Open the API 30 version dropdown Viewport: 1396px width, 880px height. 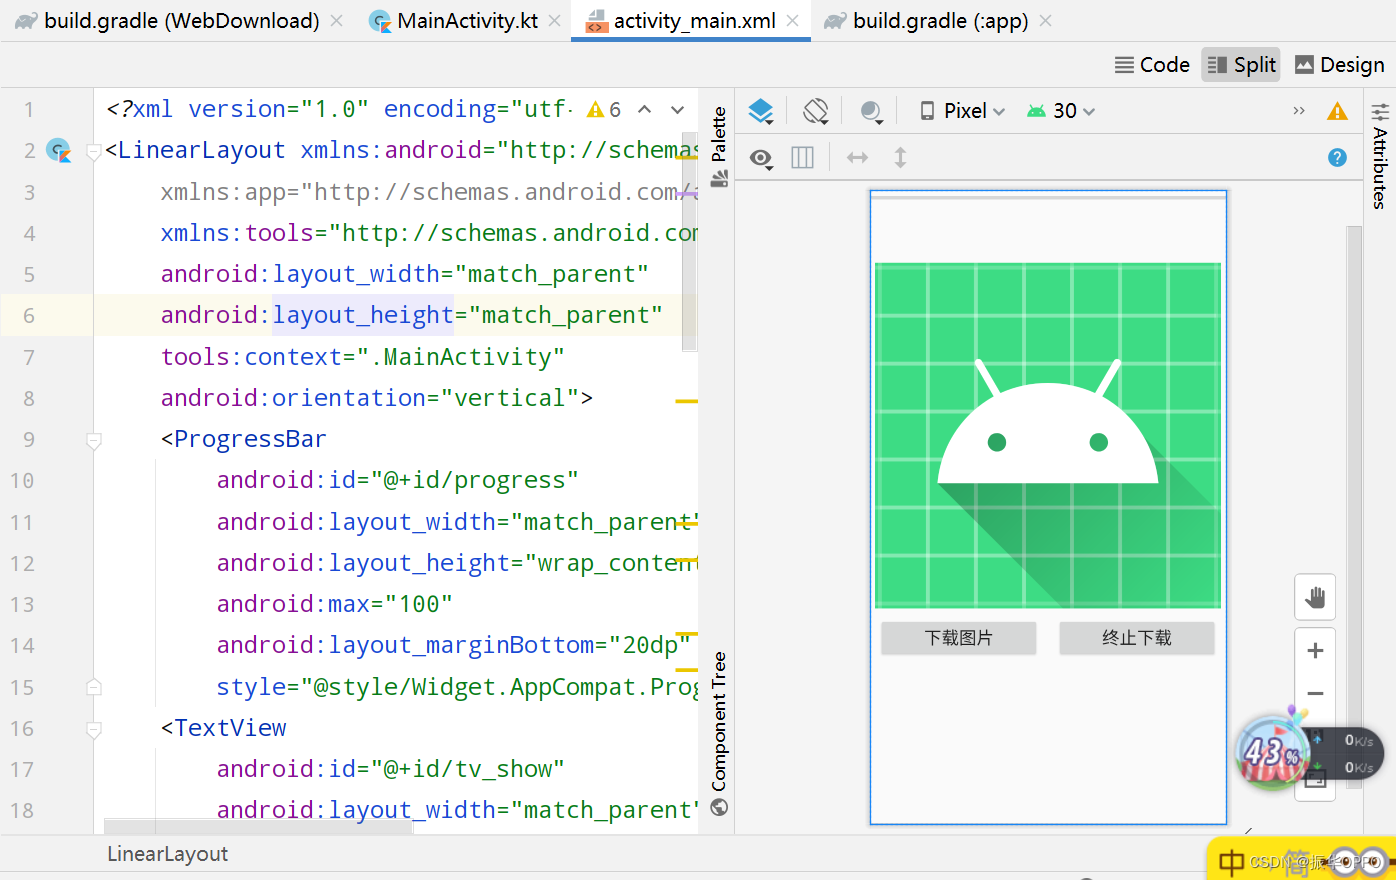coord(1061,111)
